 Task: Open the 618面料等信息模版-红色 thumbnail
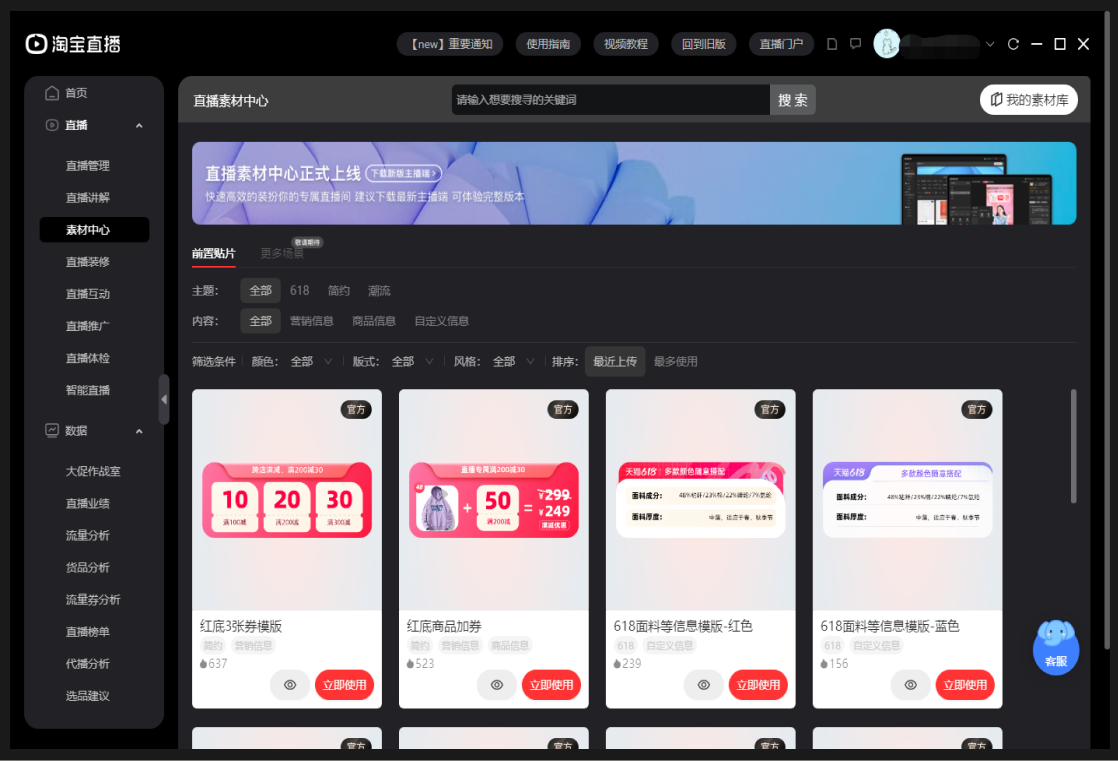click(700, 499)
